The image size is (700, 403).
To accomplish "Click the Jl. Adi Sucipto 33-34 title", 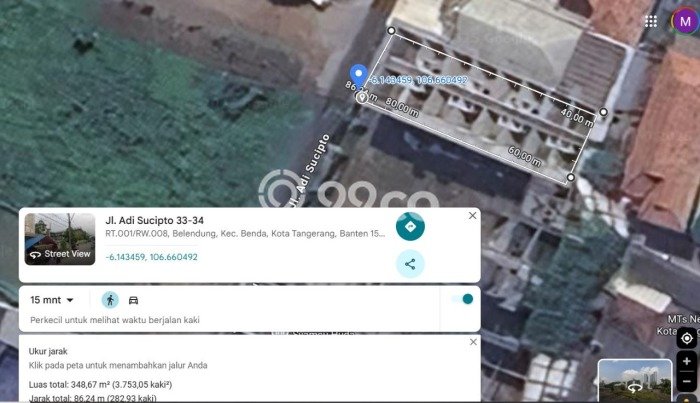I will [x=154, y=220].
